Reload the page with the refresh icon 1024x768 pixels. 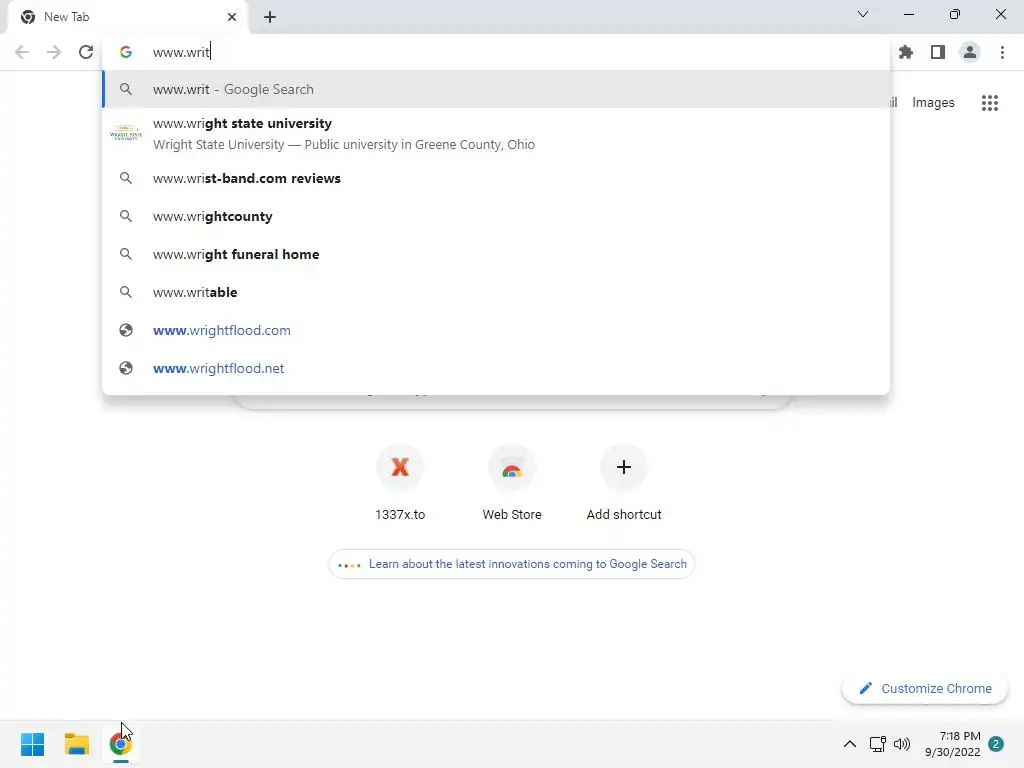86,52
